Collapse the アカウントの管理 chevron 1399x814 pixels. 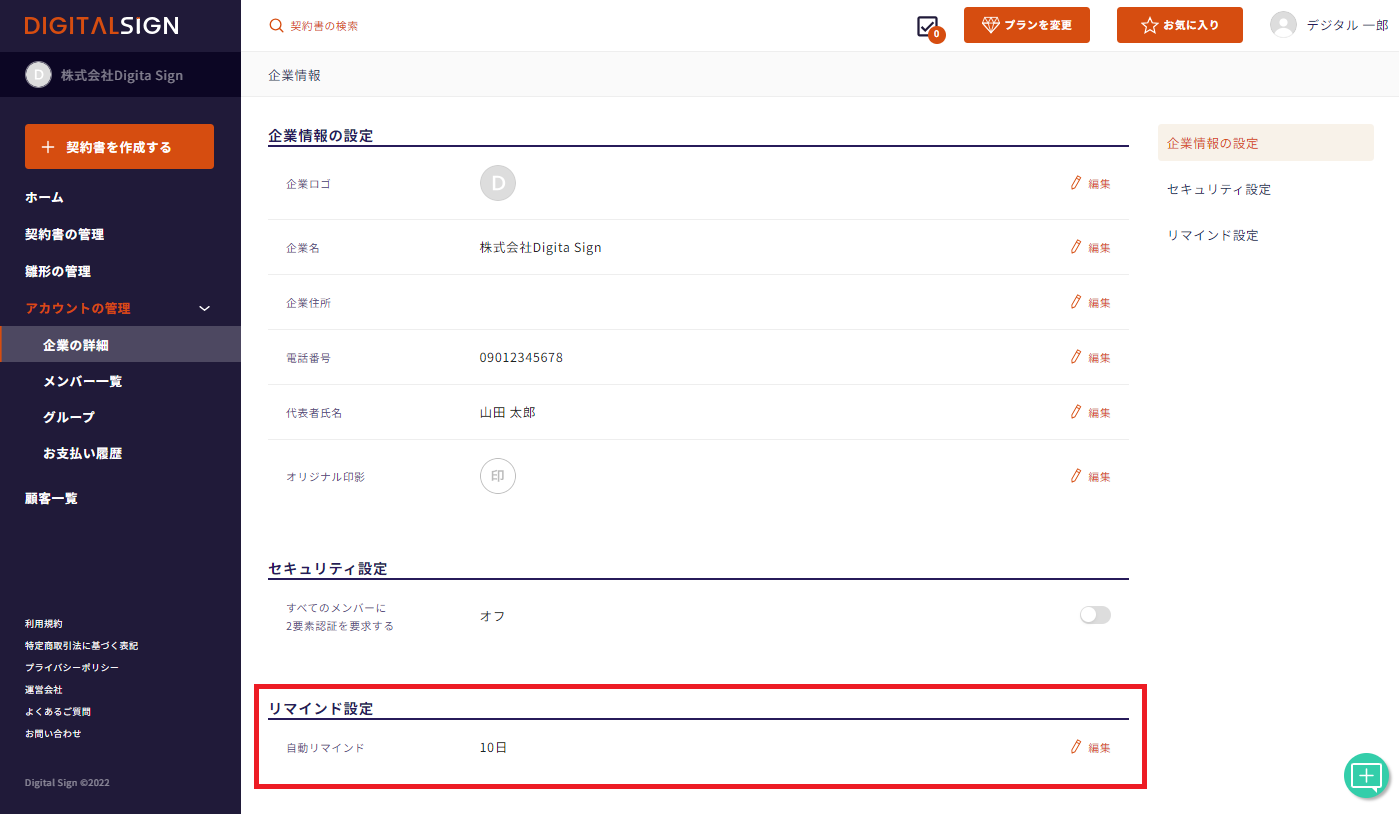205,308
